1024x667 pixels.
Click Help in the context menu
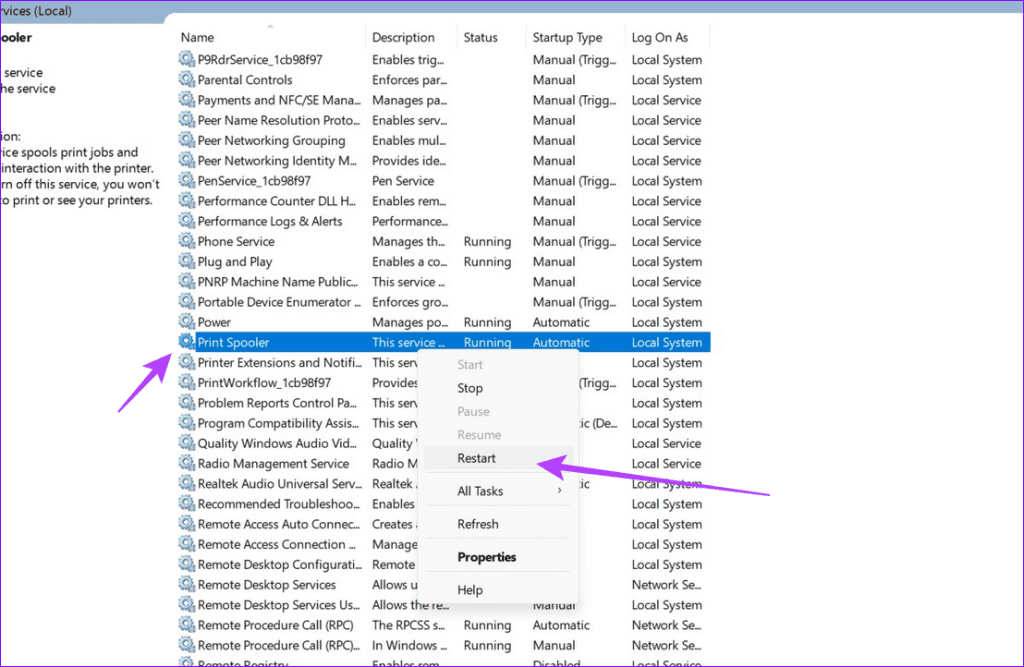pyautogui.click(x=470, y=590)
